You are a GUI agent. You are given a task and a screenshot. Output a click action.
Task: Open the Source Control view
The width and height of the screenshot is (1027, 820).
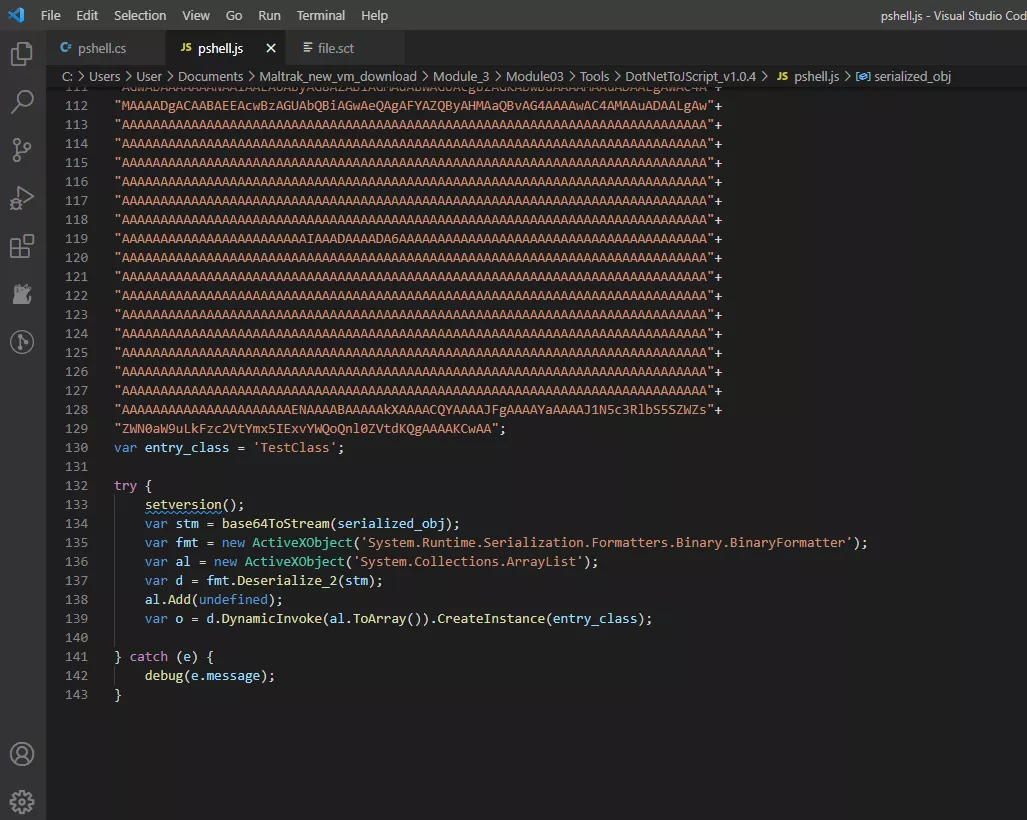[x=21, y=150]
